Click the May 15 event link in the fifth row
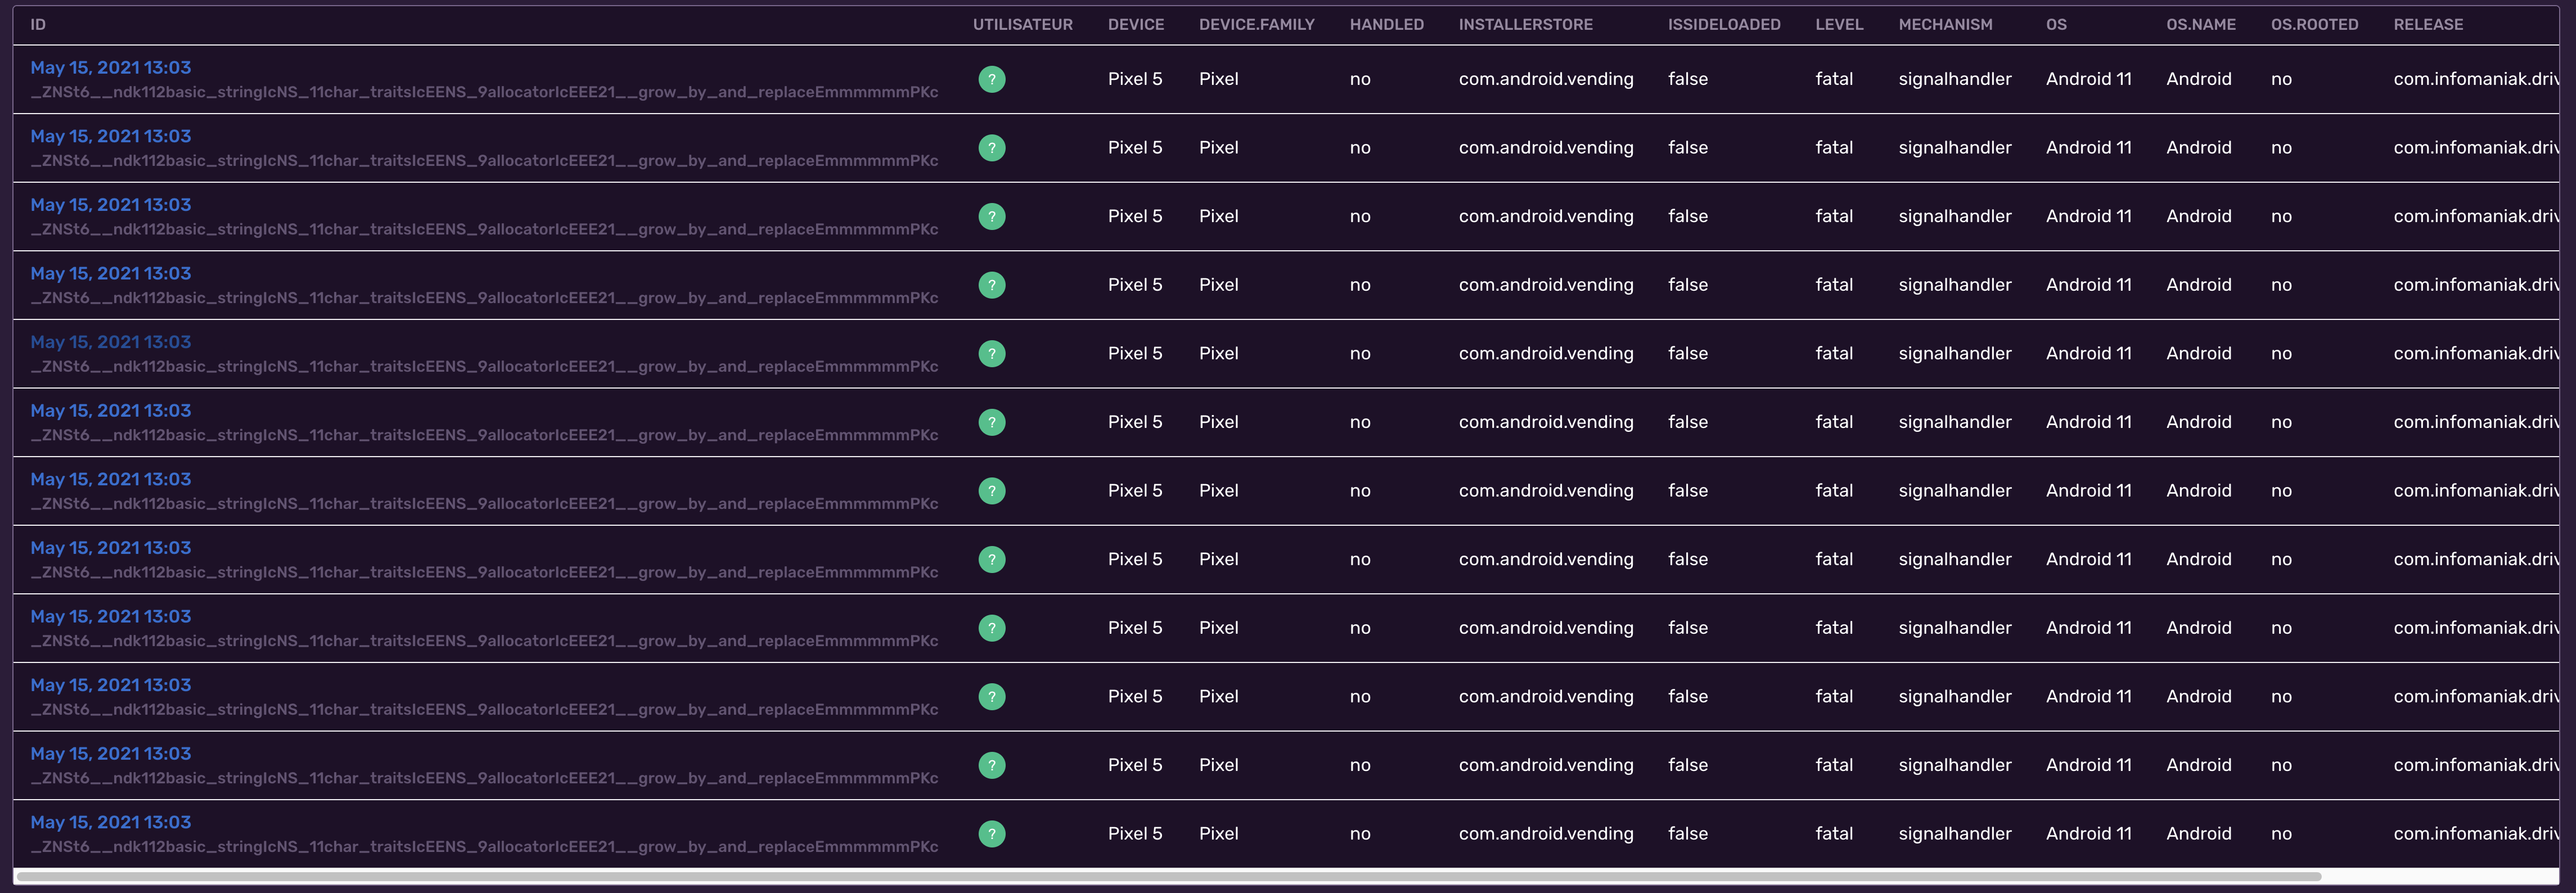The image size is (2576, 893). point(110,341)
